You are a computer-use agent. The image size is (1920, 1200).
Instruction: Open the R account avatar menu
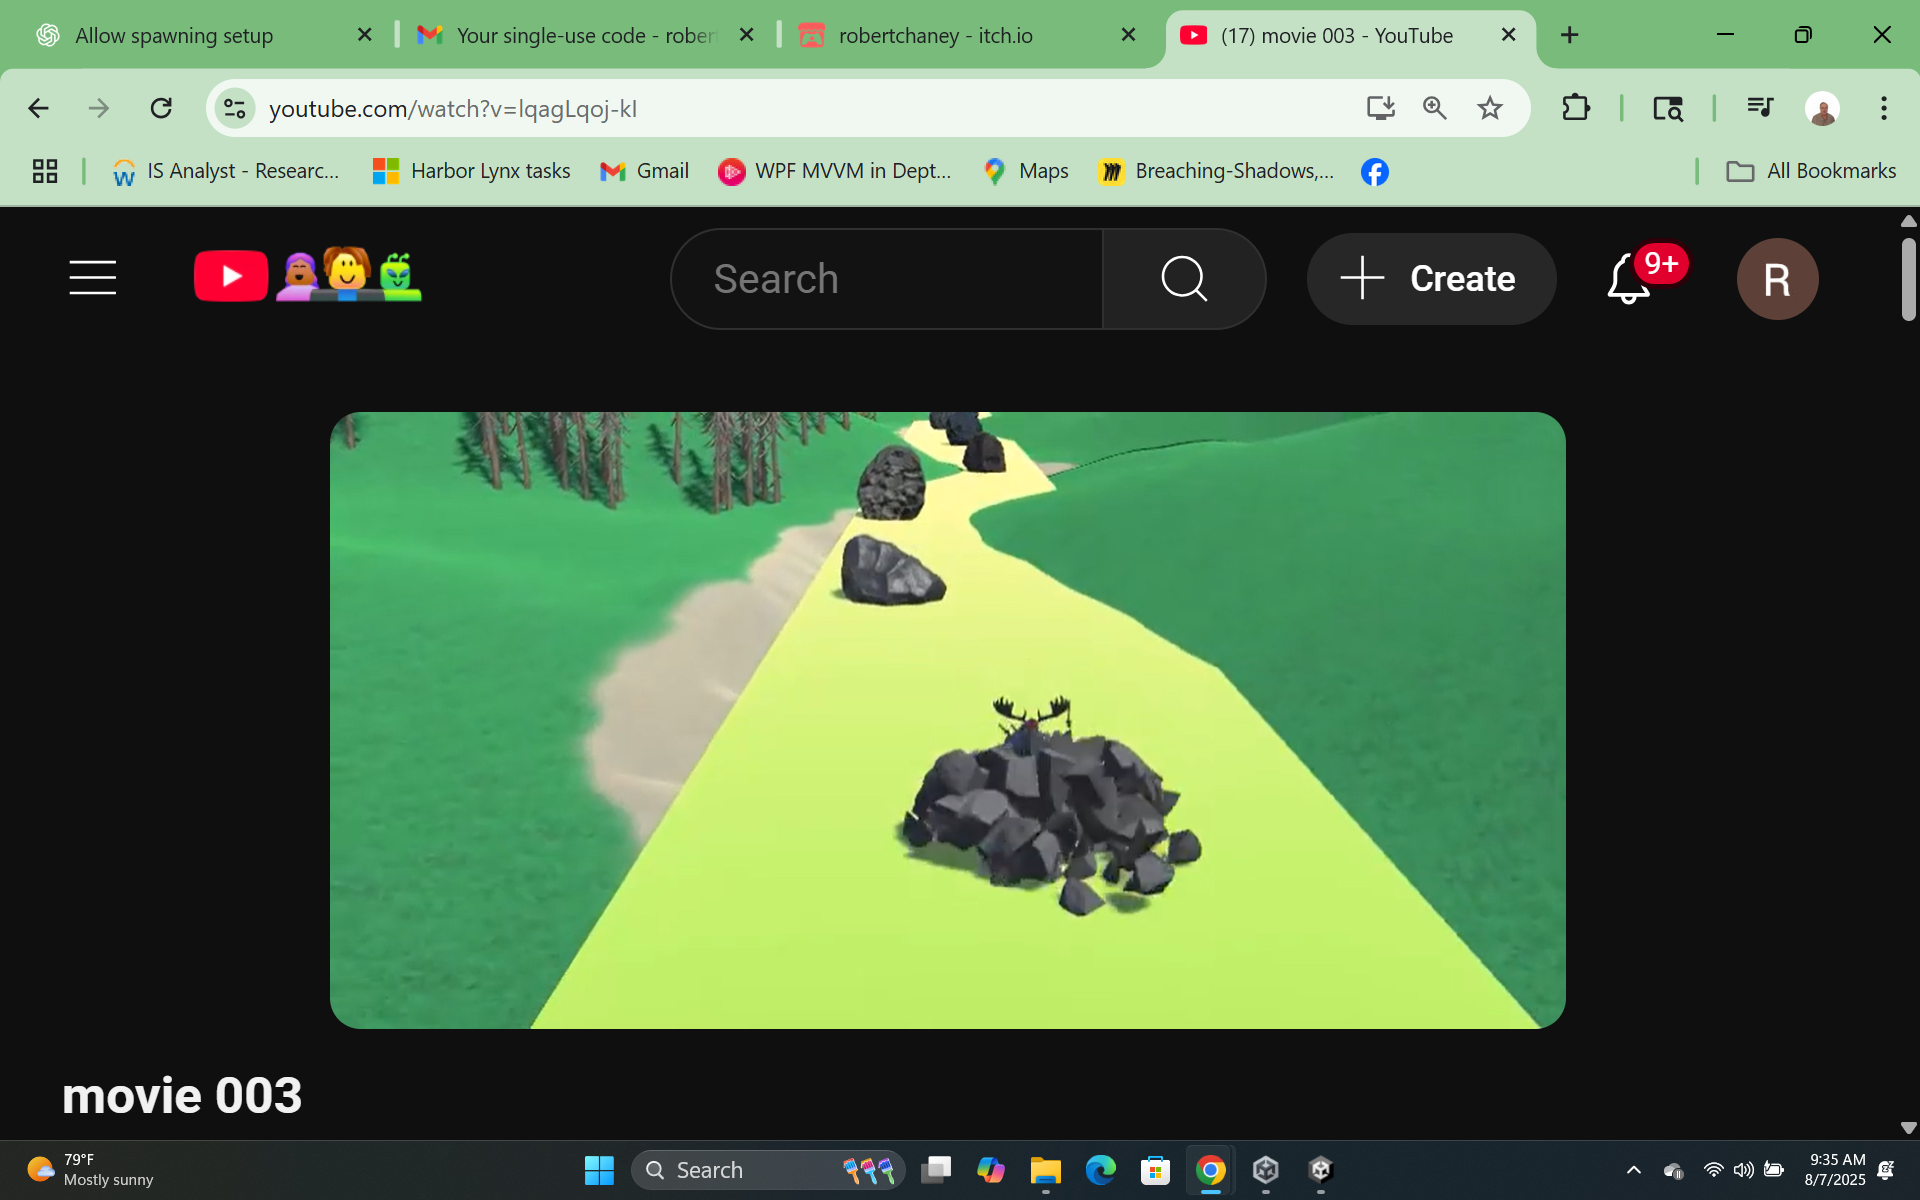[1776, 279]
